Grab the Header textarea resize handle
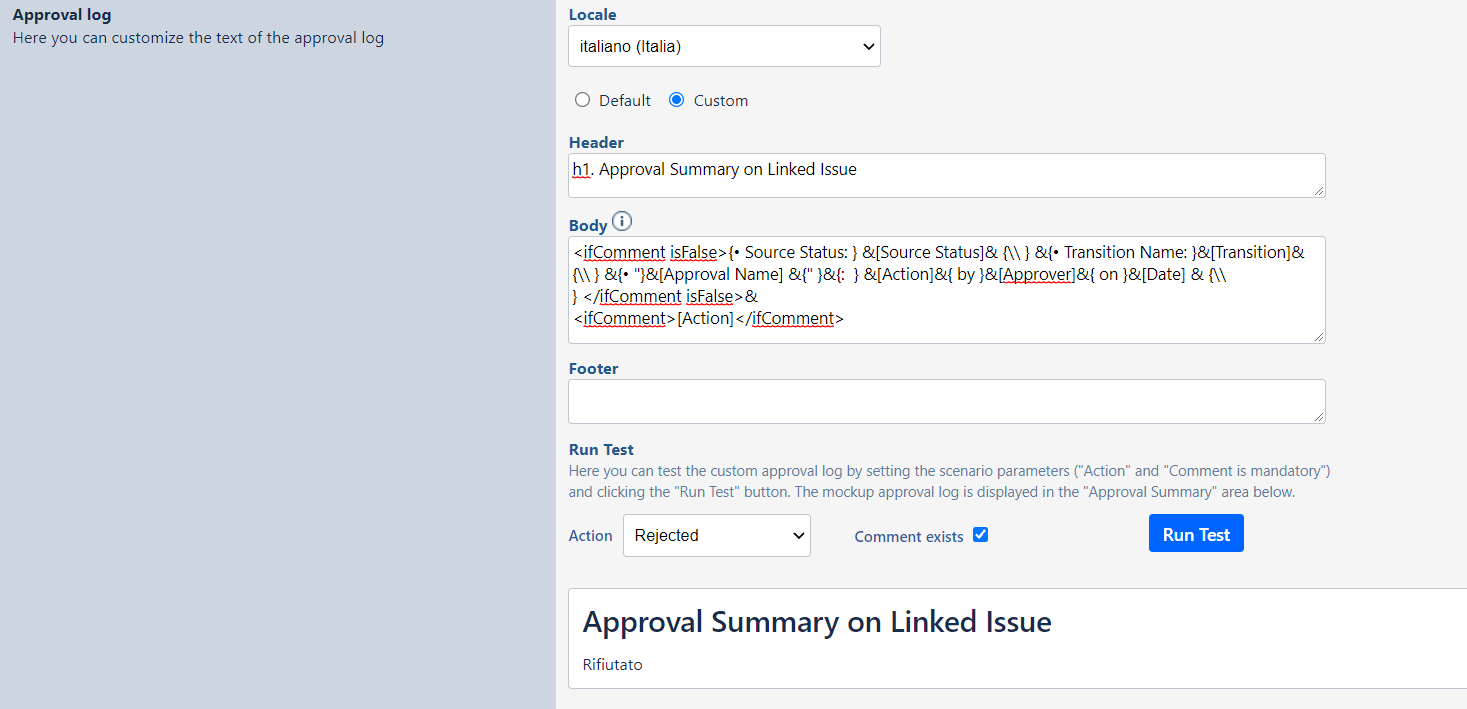The image size is (1467, 709). click(1319, 191)
